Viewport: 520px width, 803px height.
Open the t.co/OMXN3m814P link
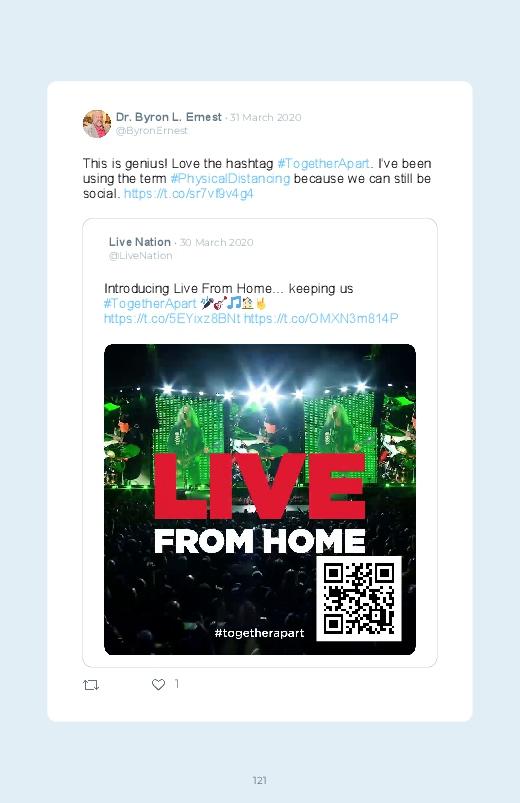click(x=321, y=319)
